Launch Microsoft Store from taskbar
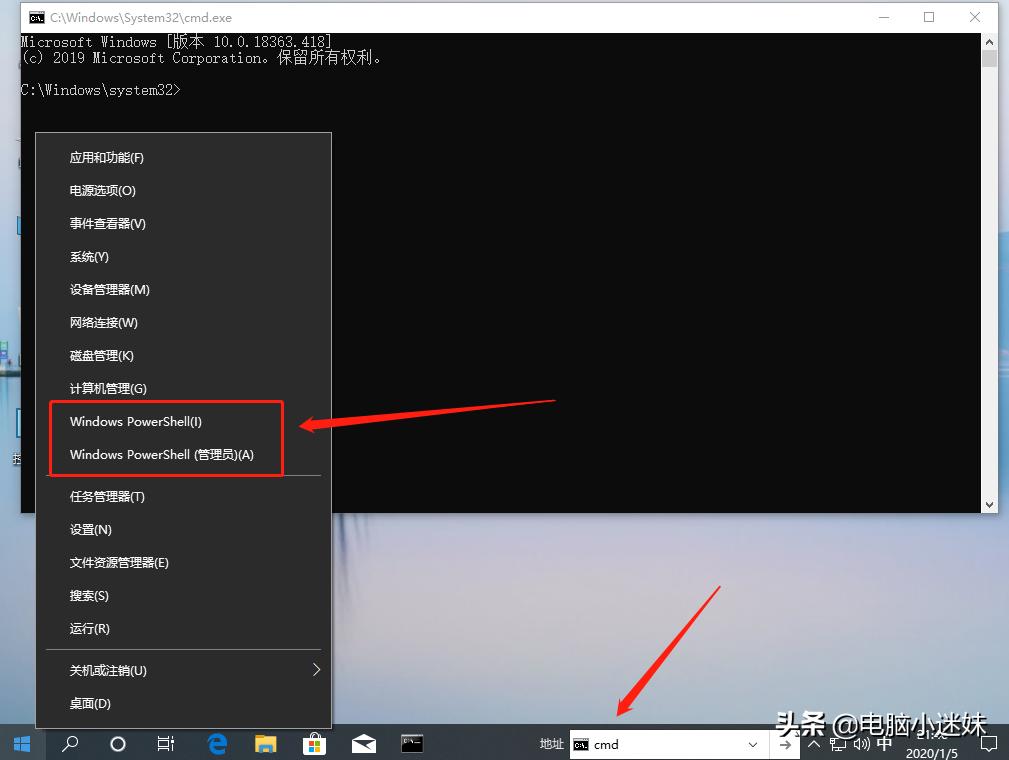Screen dimensions: 1009x760 pyautogui.click(x=313, y=744)
